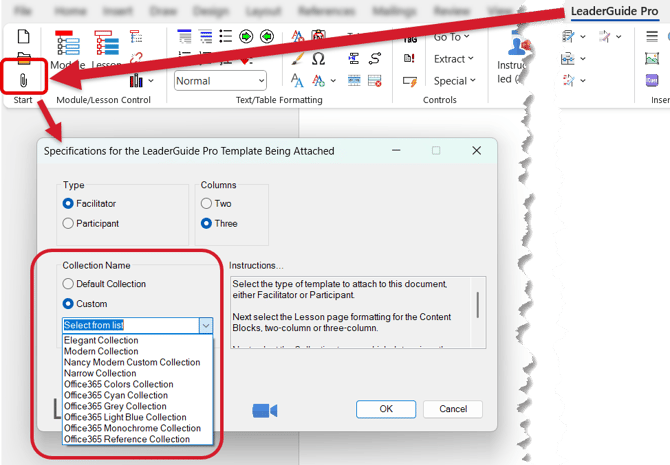Viewport: 670px width, 465px height.
Task: Pick Nancy Modern Custom Collection entry
Action: point(132,362)
